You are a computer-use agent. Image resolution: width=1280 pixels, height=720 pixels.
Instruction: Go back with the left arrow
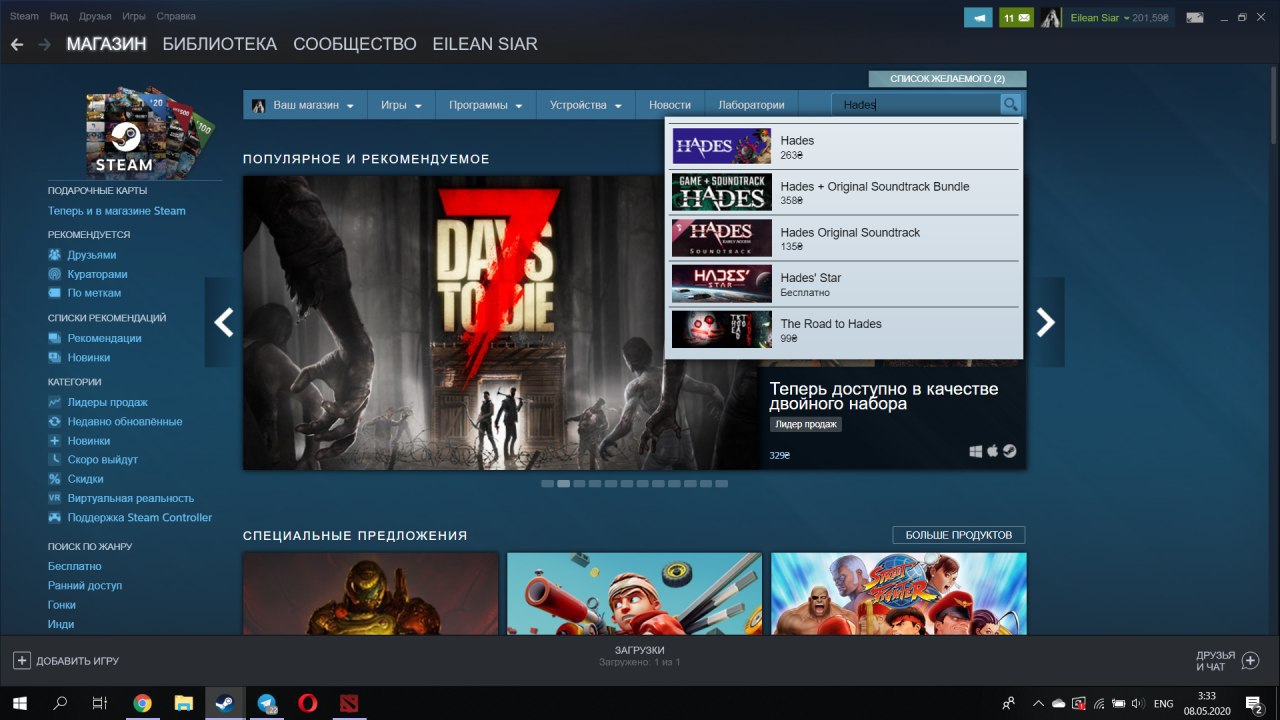click(16, 45)
